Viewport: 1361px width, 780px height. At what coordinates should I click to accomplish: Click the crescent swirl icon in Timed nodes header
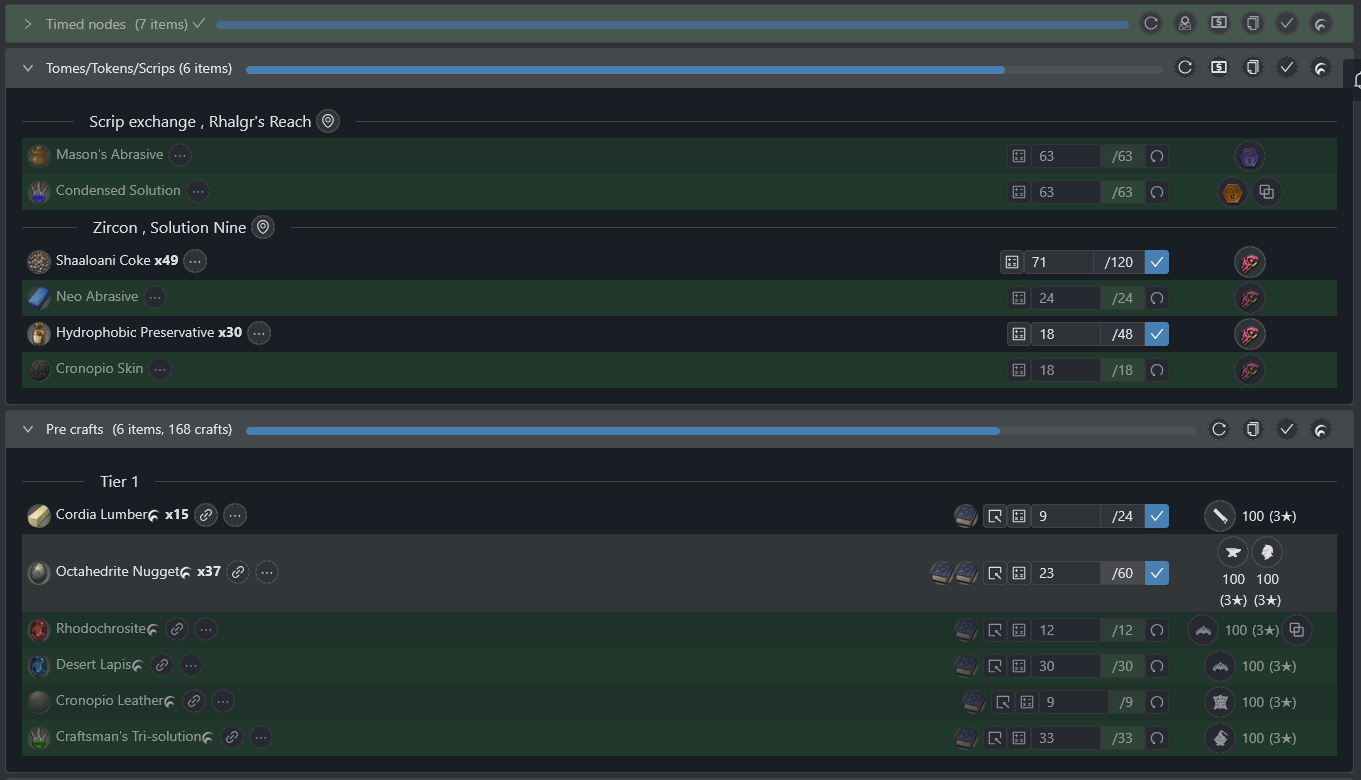click(1321, 23)
